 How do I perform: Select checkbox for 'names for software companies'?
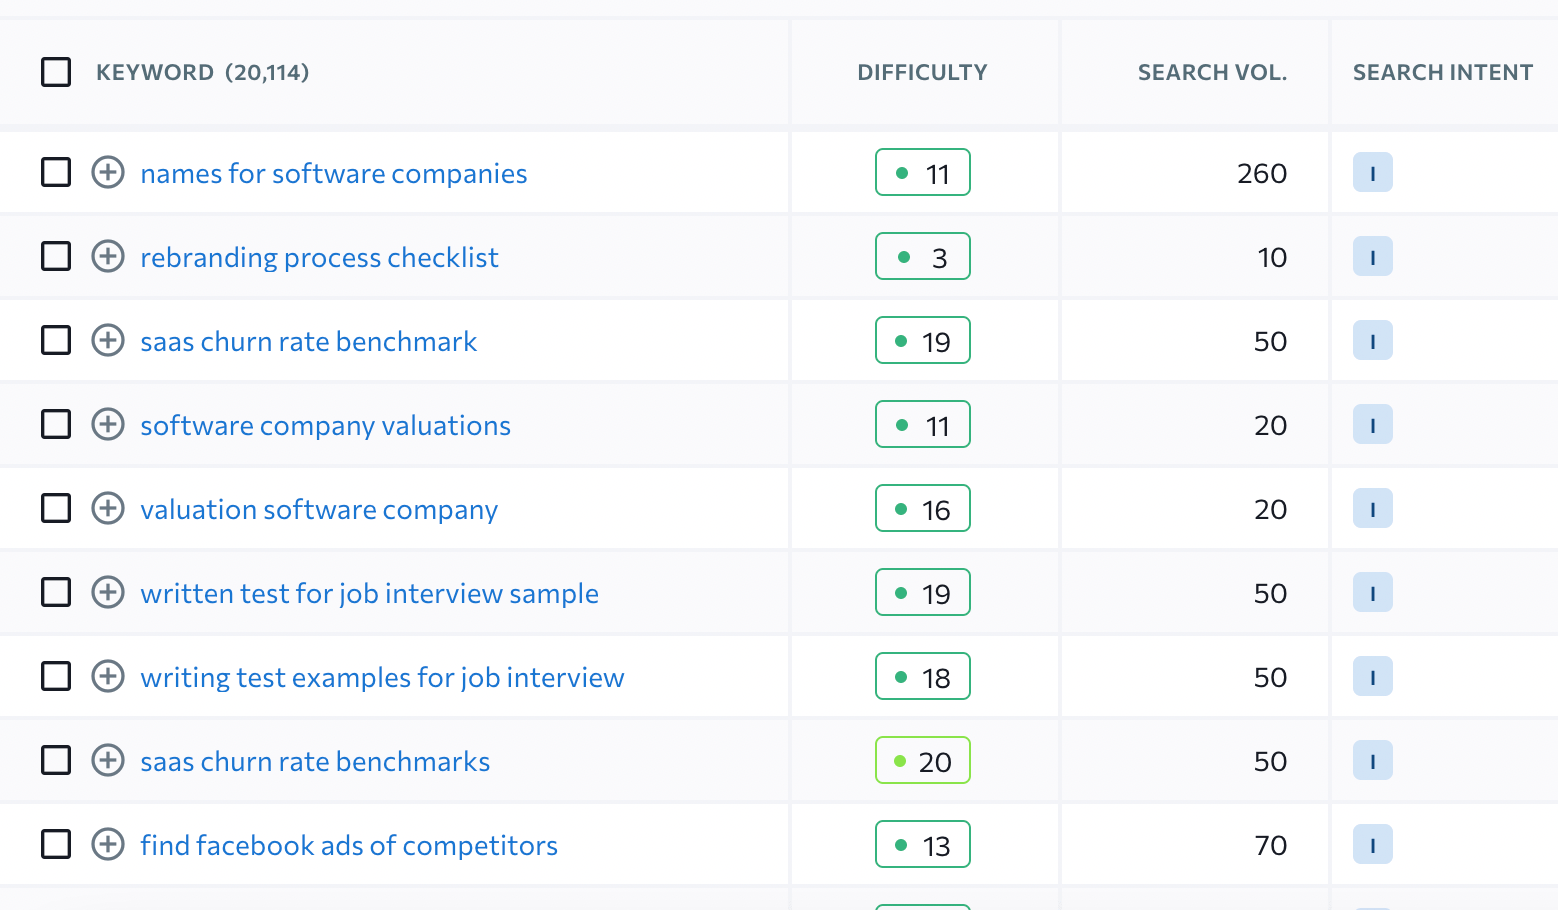tap(56, 172)
